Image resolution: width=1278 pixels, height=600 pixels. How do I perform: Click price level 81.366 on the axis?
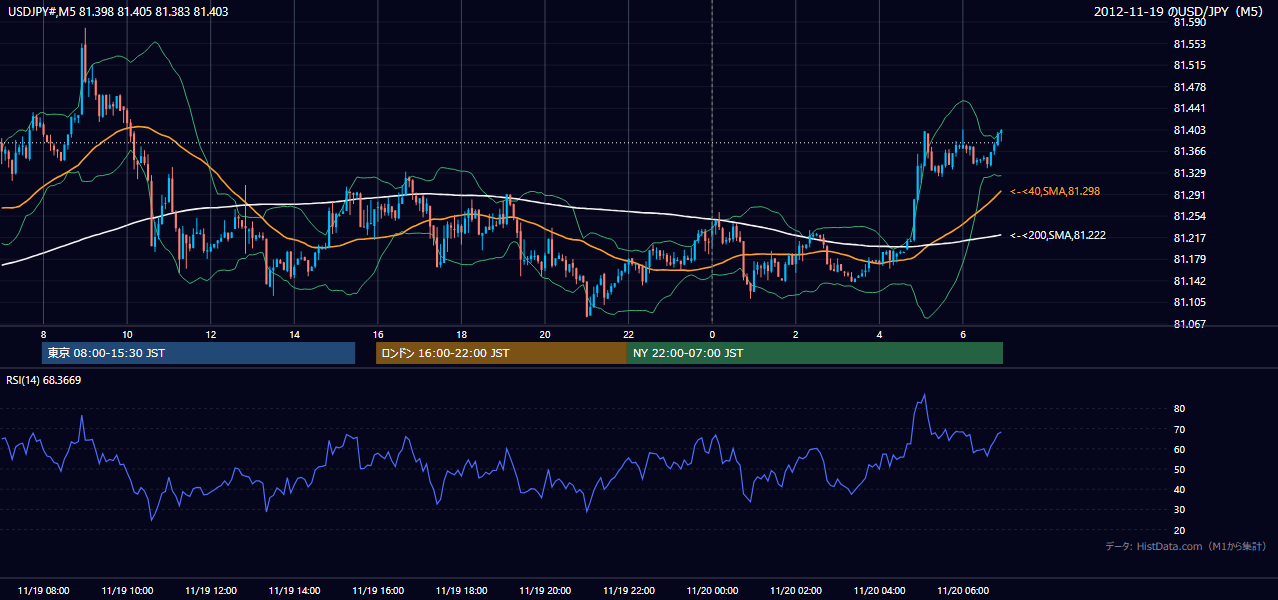[1188, 151]
